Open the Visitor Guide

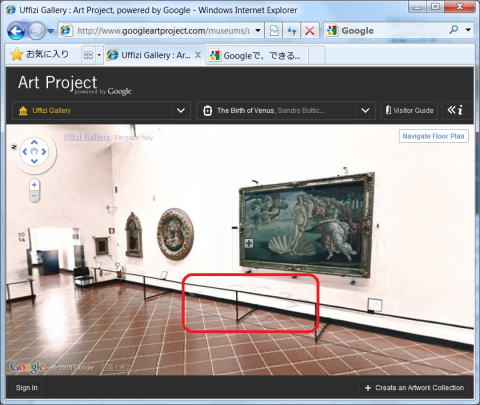409,110
